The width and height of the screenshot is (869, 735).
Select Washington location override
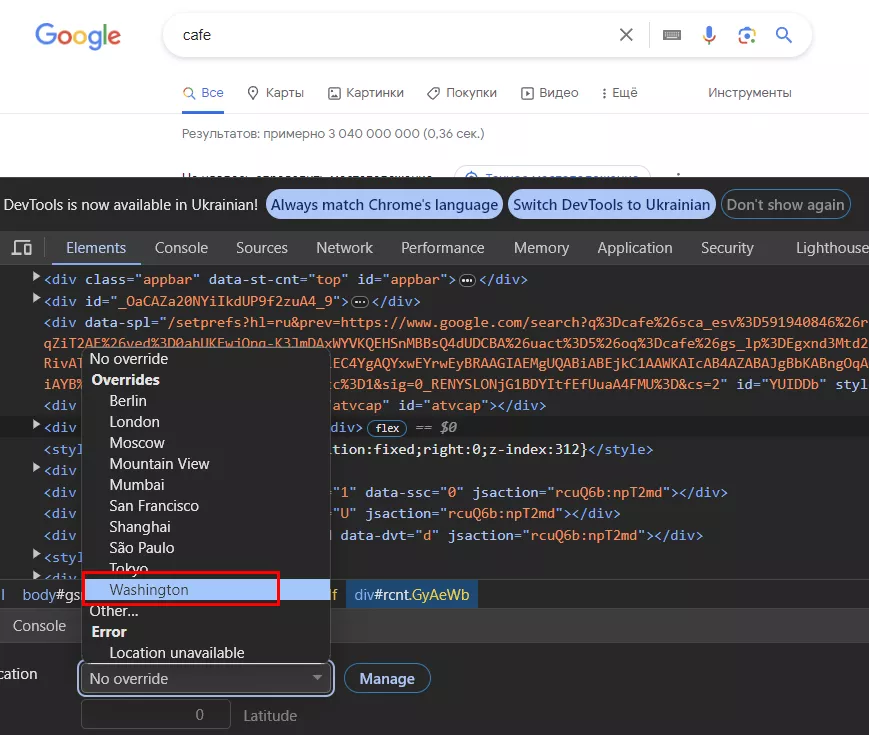(206, 590)
